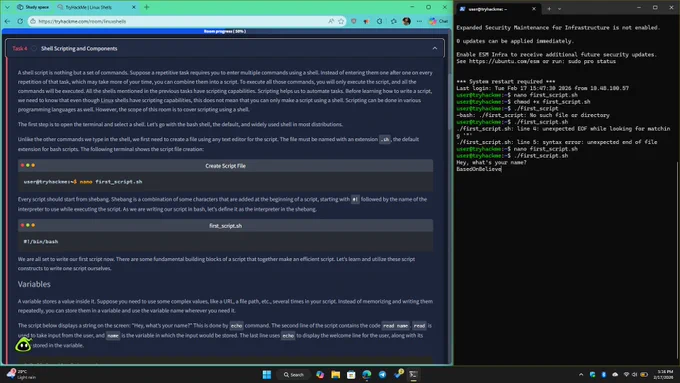Open browser Settings and more menu
This screenshot has width=680, height=383.
point(419,21)
